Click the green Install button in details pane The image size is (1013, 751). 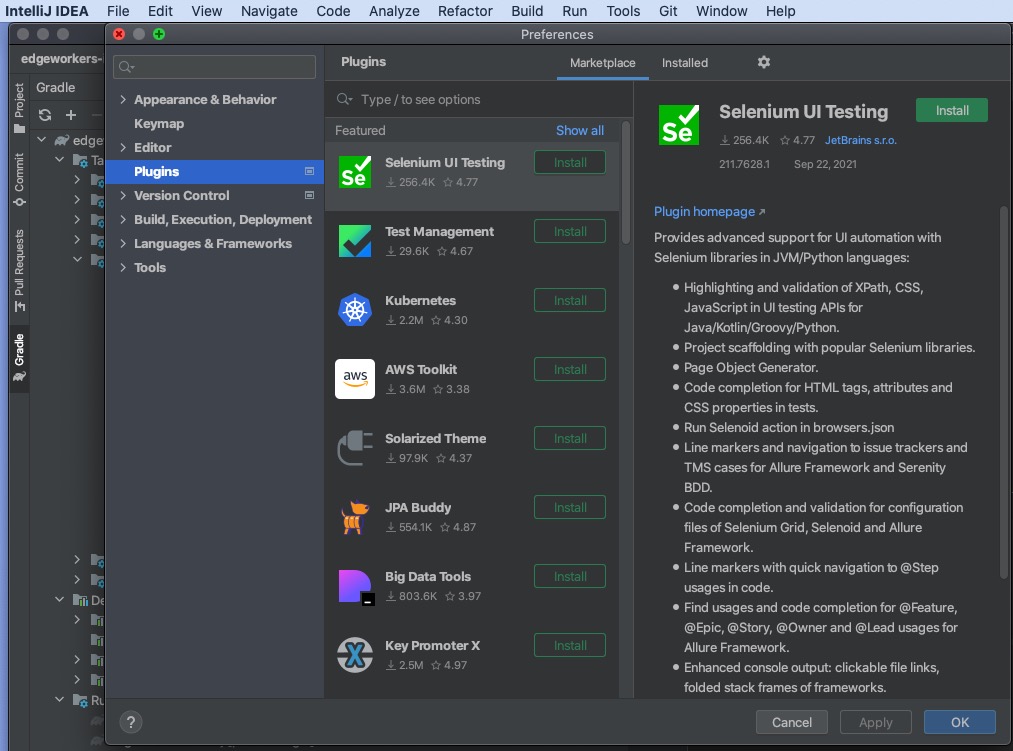pos(952,111)
